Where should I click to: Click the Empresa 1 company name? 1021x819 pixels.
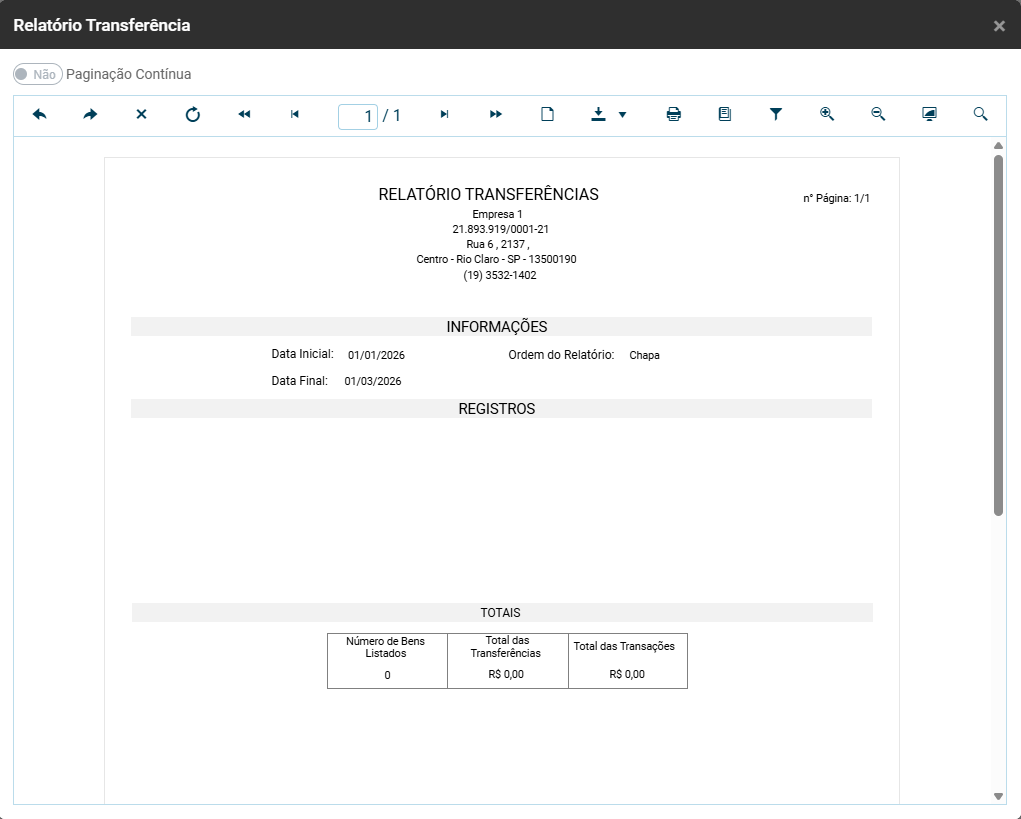coord(497,214)
